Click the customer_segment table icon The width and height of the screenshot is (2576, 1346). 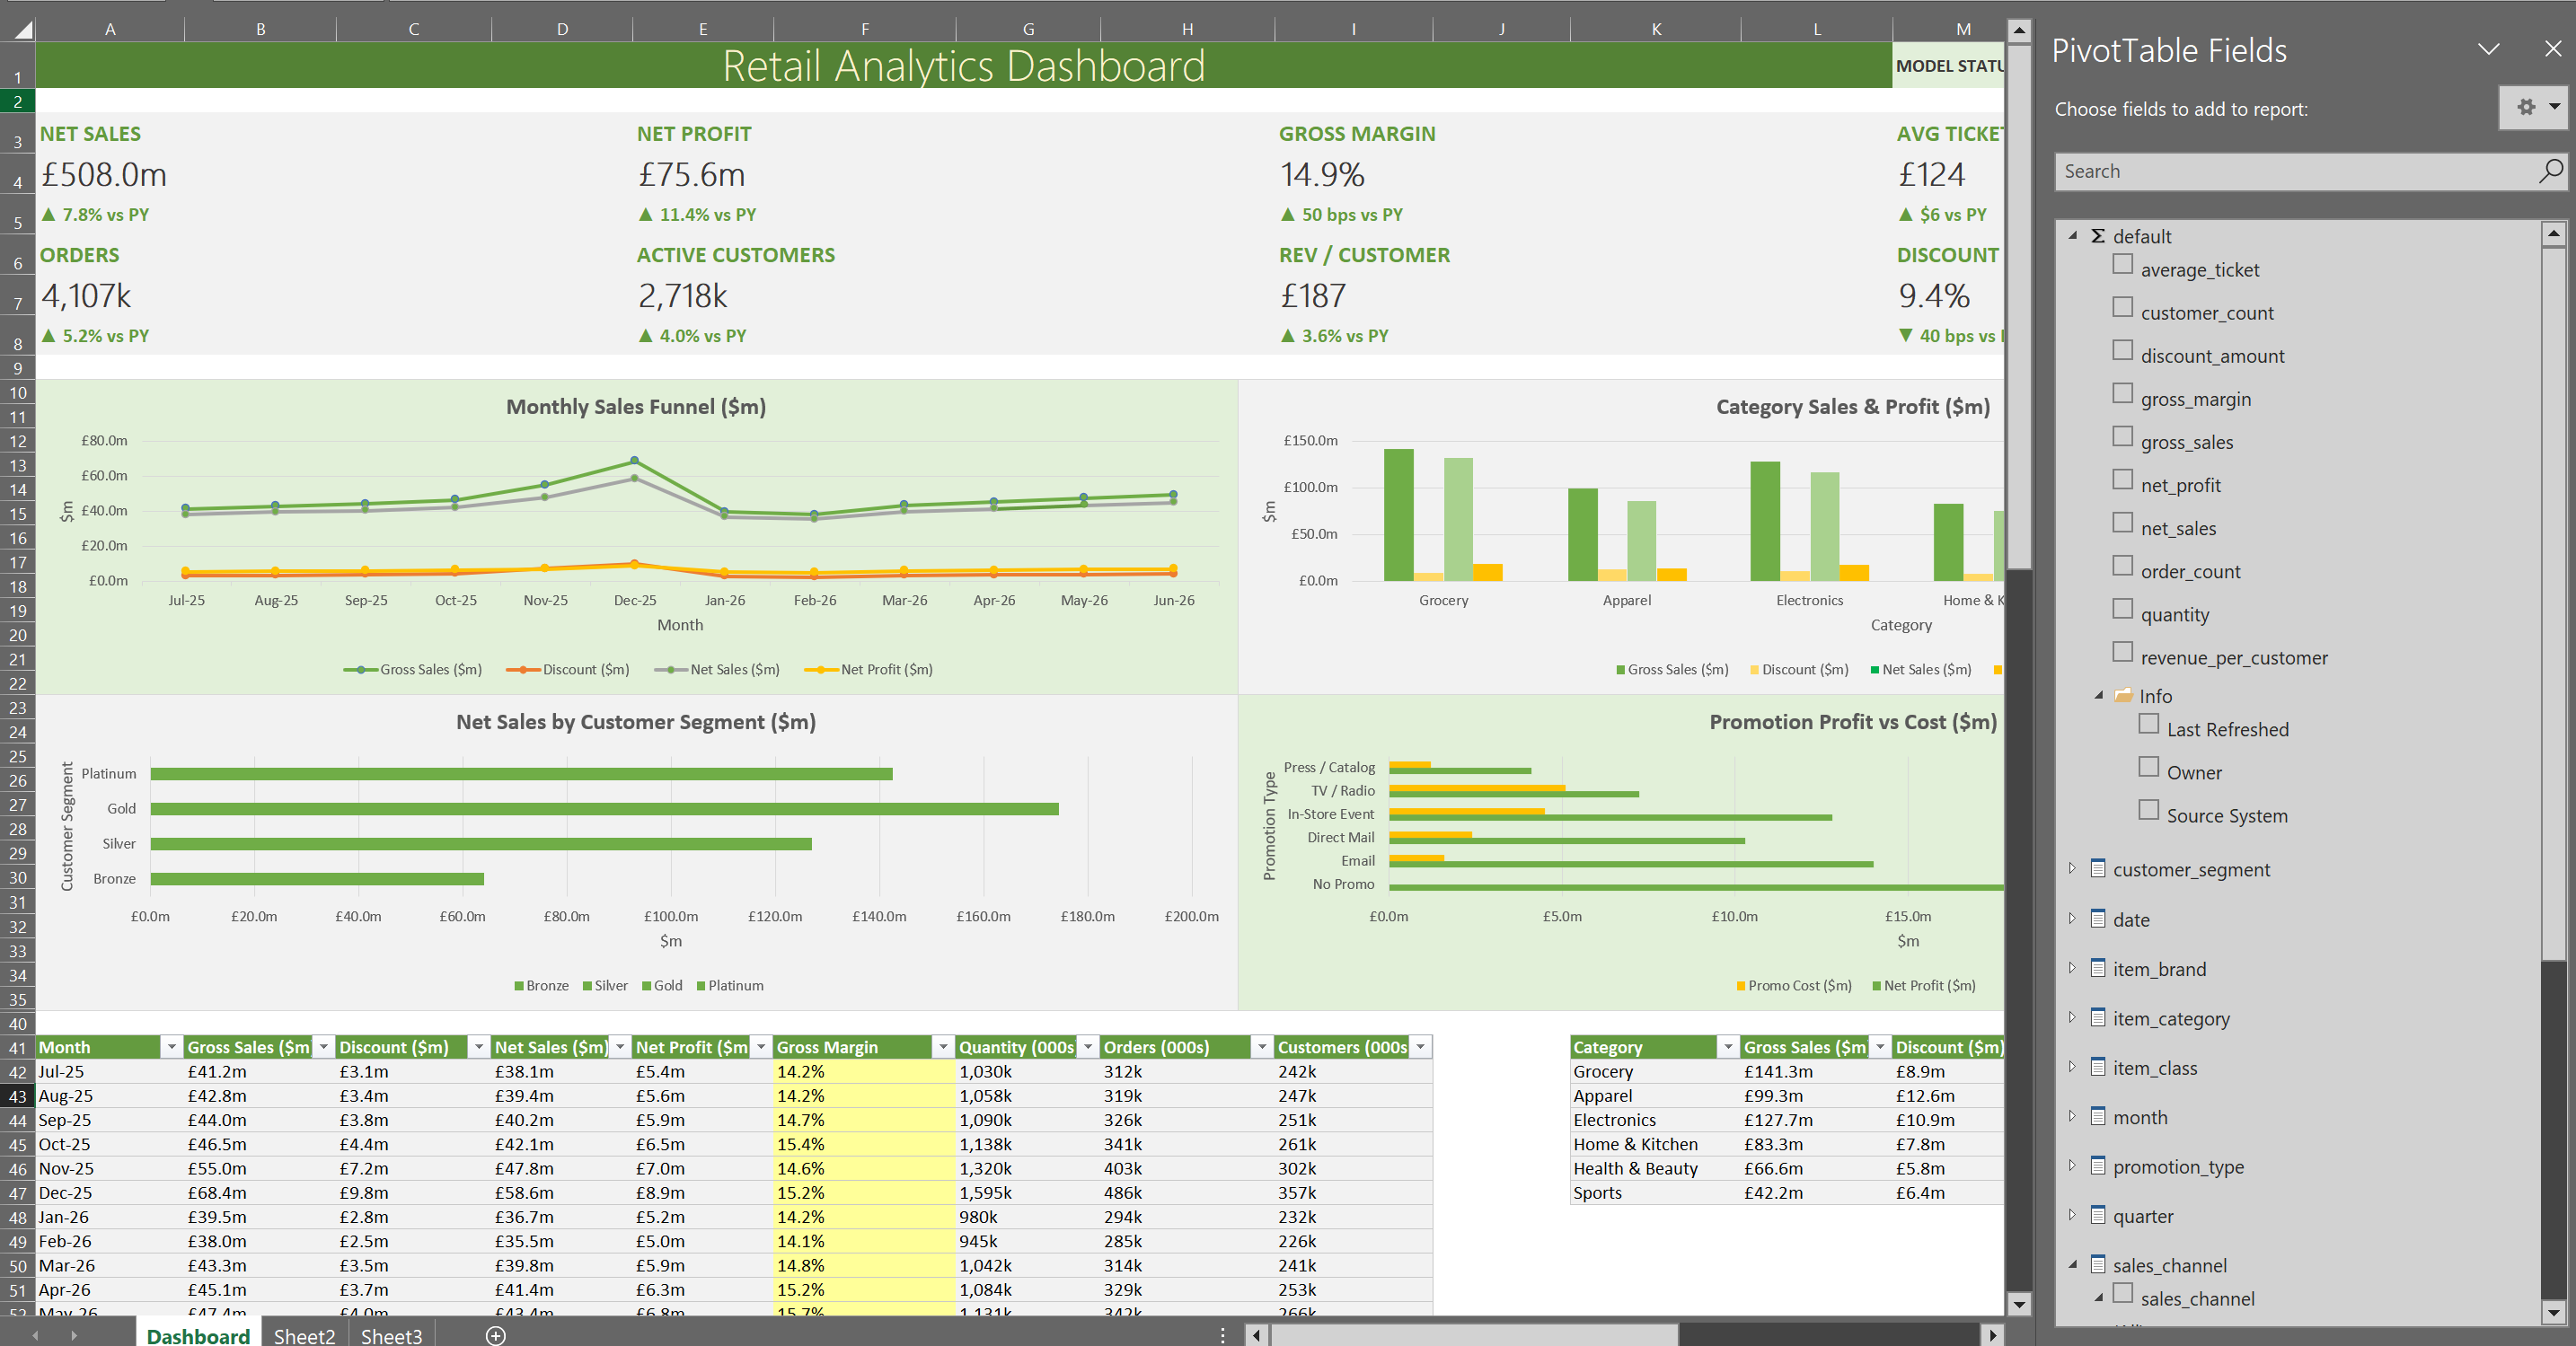point(2098,868)
